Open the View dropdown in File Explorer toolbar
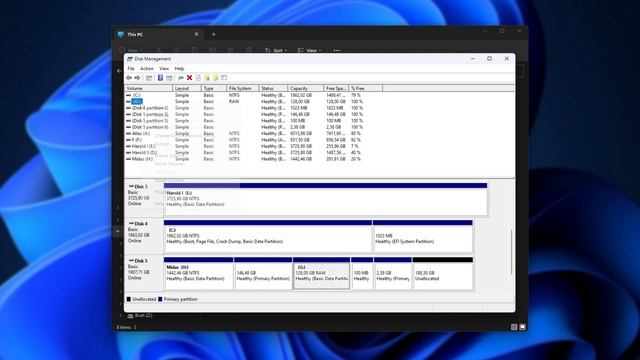 [x=309, y=51]
